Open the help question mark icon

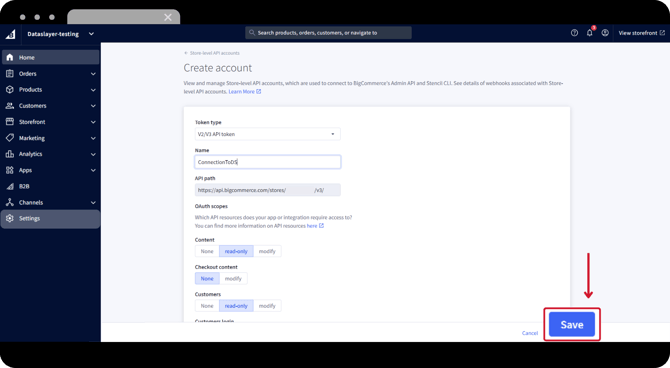coord(574,33)
